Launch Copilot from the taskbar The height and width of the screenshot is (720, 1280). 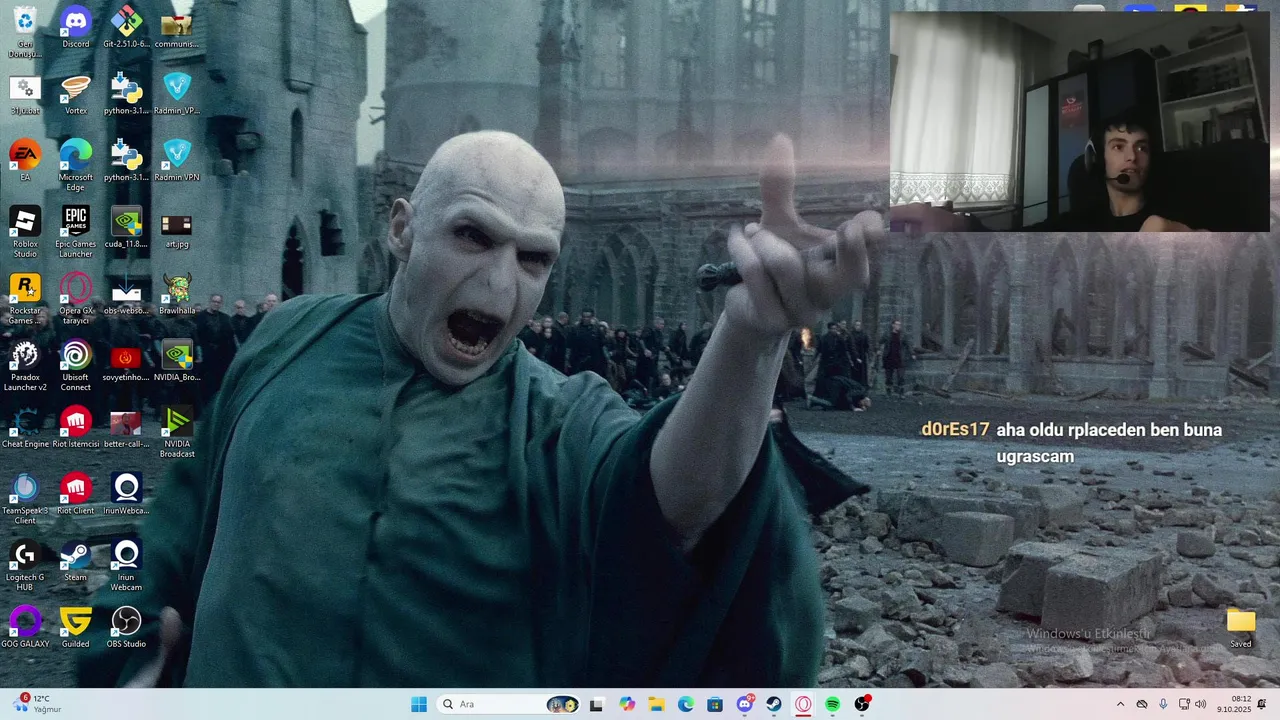tap(627, 704)
